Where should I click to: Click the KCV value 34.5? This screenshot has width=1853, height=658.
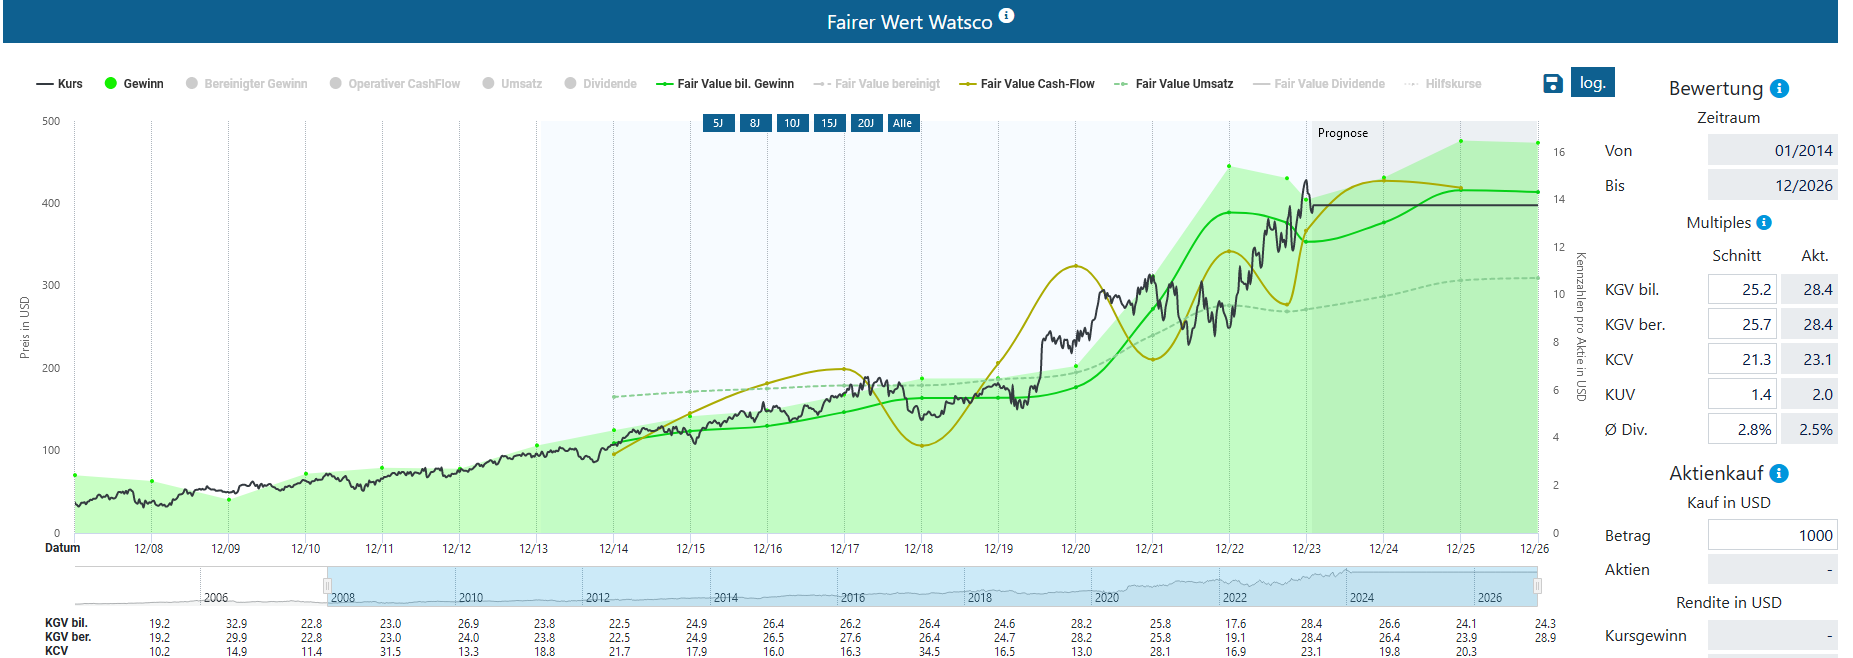pyautogui.click(x=929, y=651)
